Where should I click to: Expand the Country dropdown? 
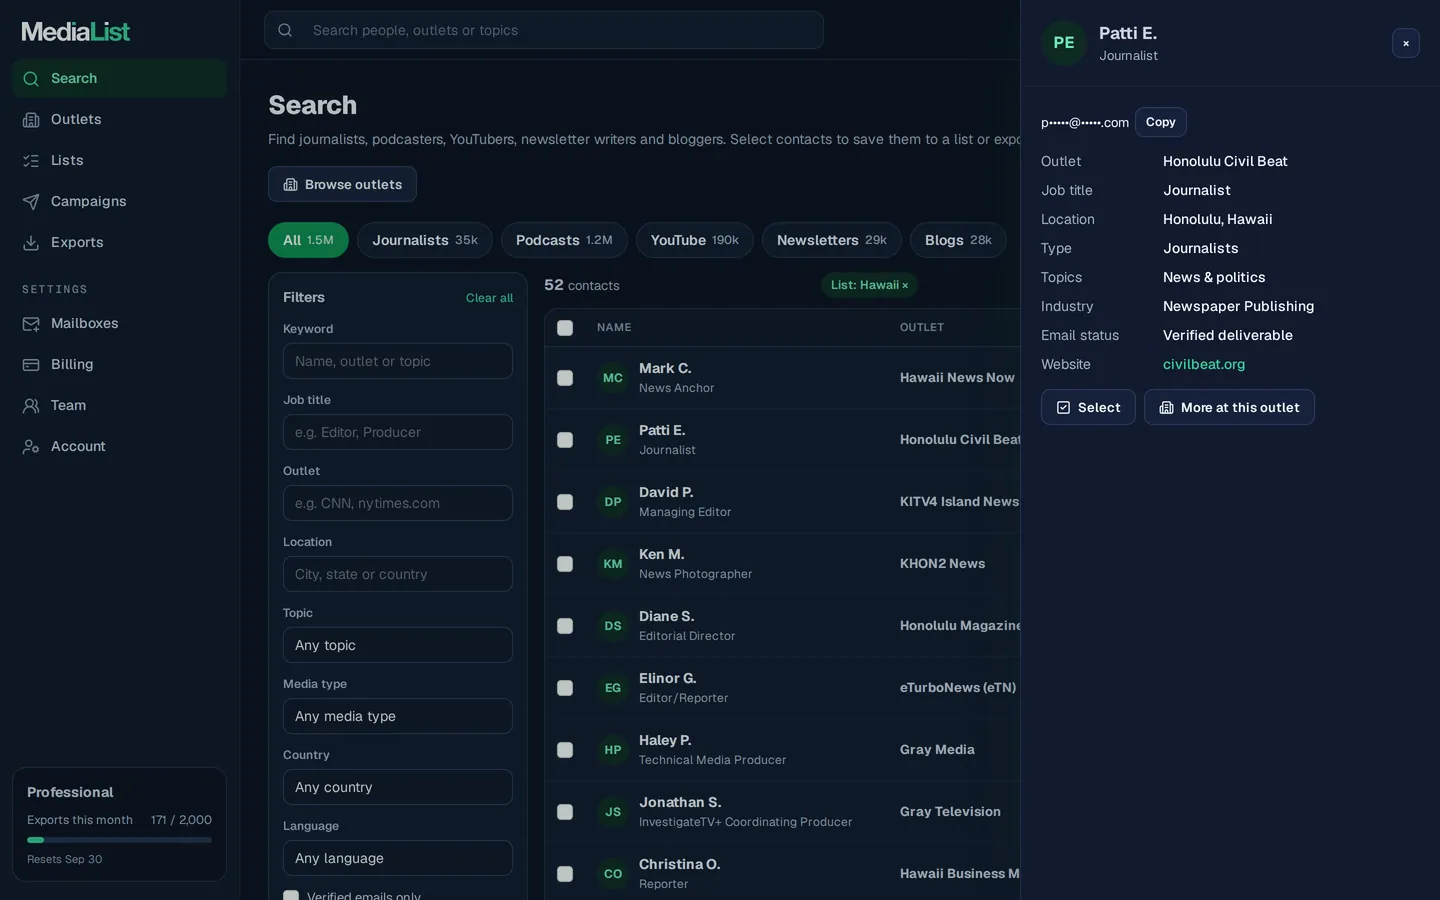point(398,787)
